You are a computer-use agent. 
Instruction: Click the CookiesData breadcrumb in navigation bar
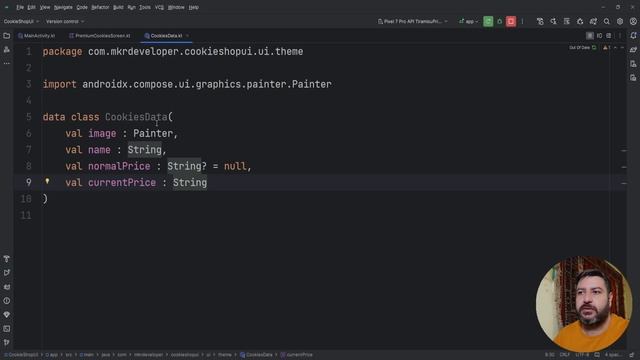256,355
